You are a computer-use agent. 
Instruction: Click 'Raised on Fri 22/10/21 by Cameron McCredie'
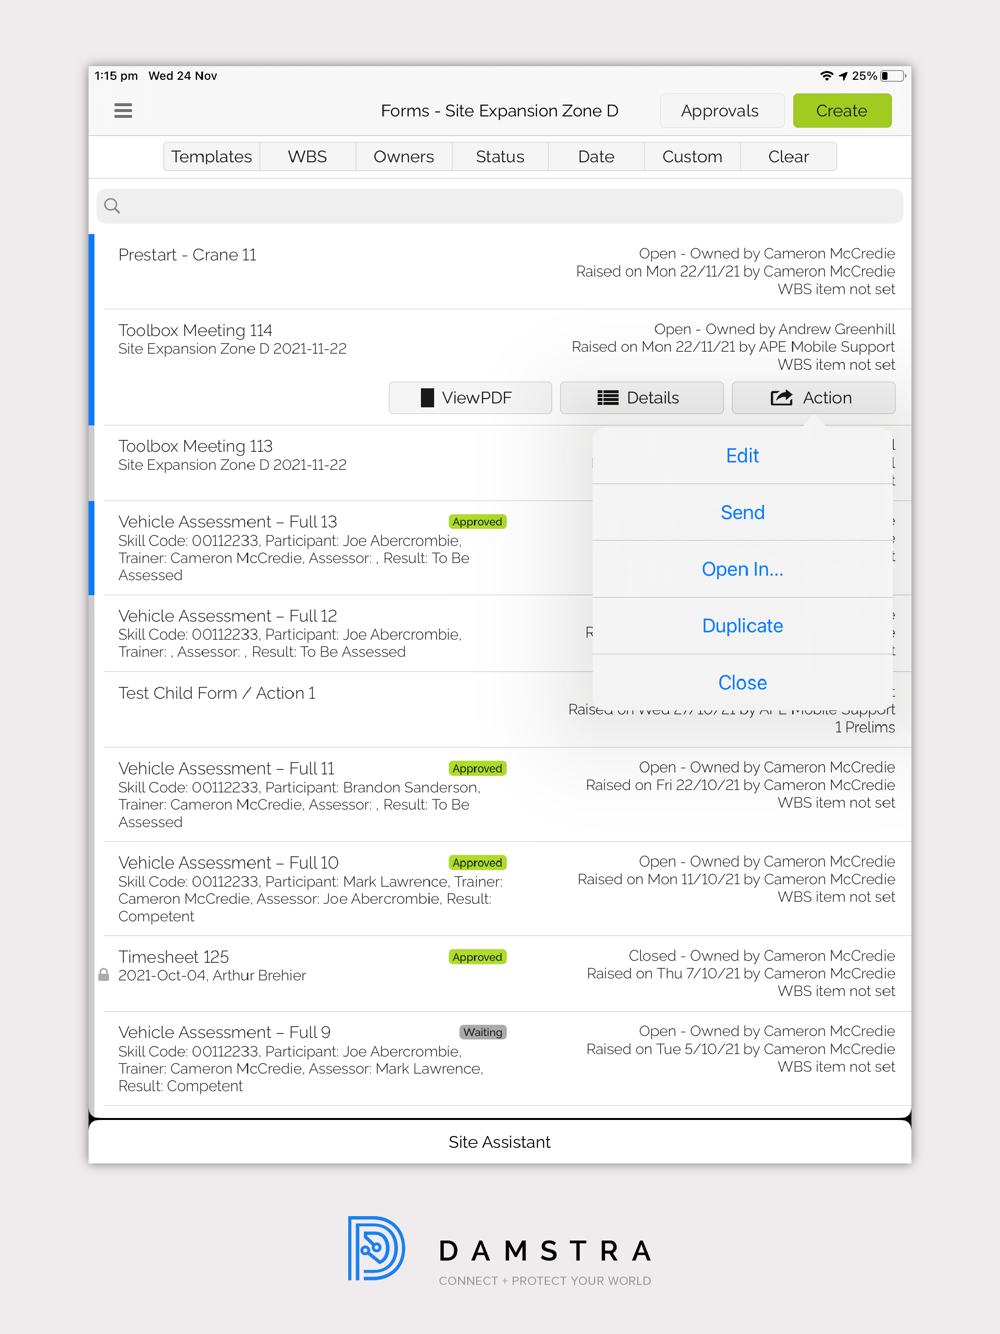click(741, 786)
